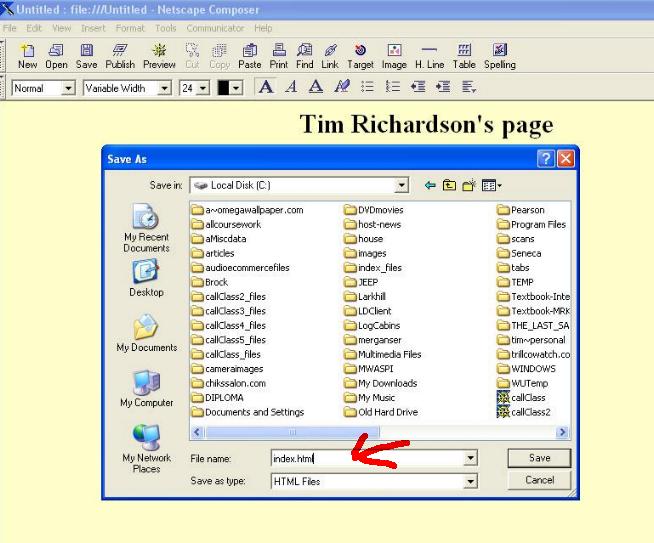Click the file list horizontal scrollbar thumb
The image size is (654, 543).
coord(292,432)
